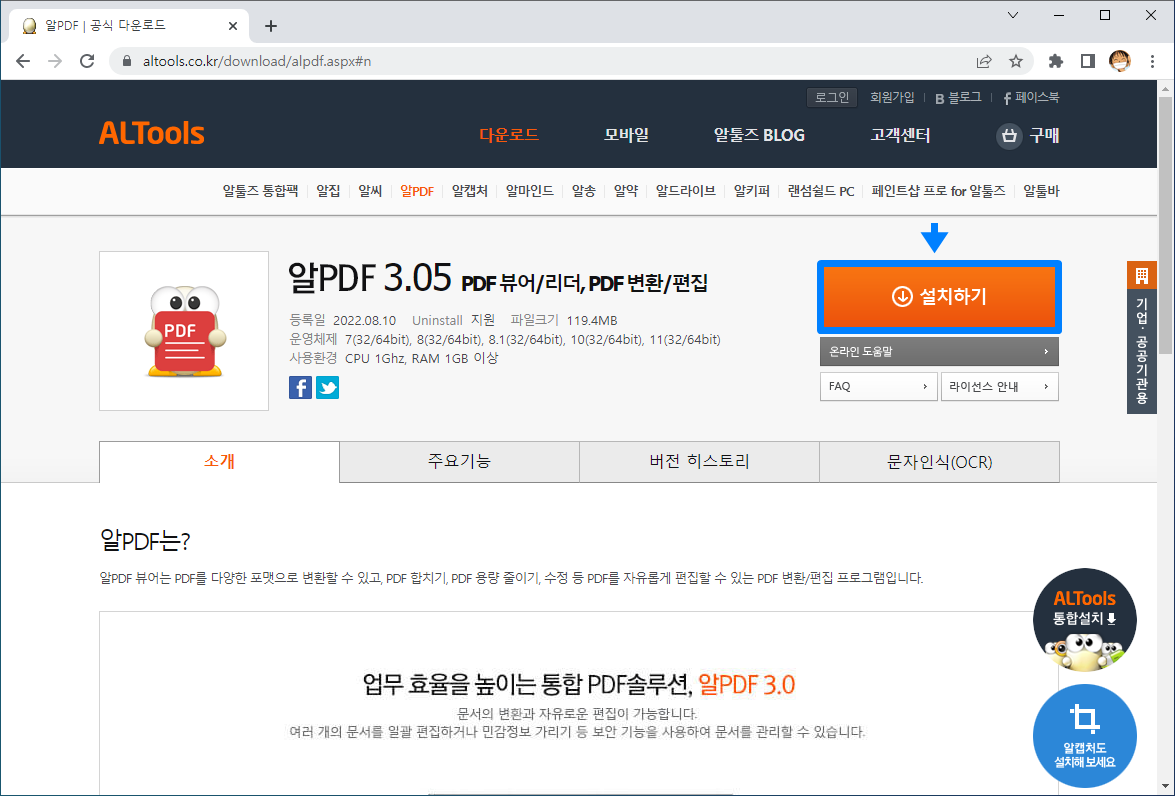The image size is (1175, 796).
Task: Open the 온라인 도움말 button
Action: [939, 352]
